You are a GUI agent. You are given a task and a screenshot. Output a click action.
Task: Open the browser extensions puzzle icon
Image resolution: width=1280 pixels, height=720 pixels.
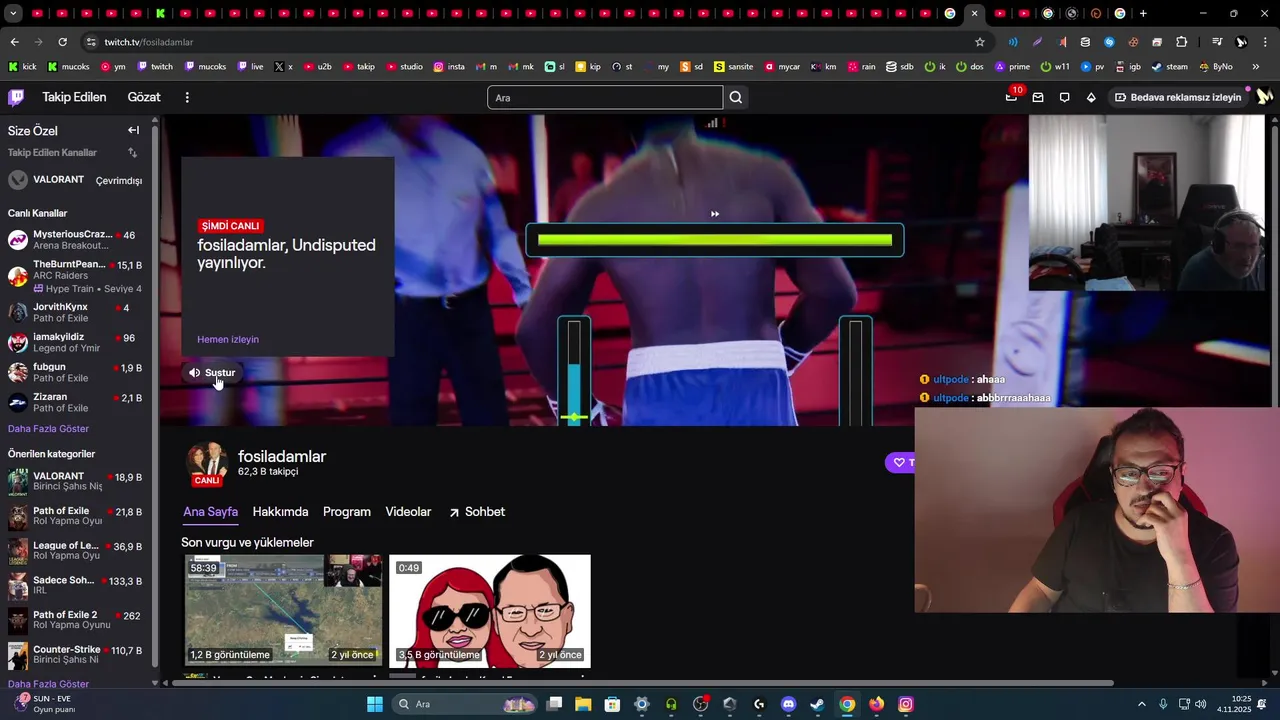tap(1181, 42)
